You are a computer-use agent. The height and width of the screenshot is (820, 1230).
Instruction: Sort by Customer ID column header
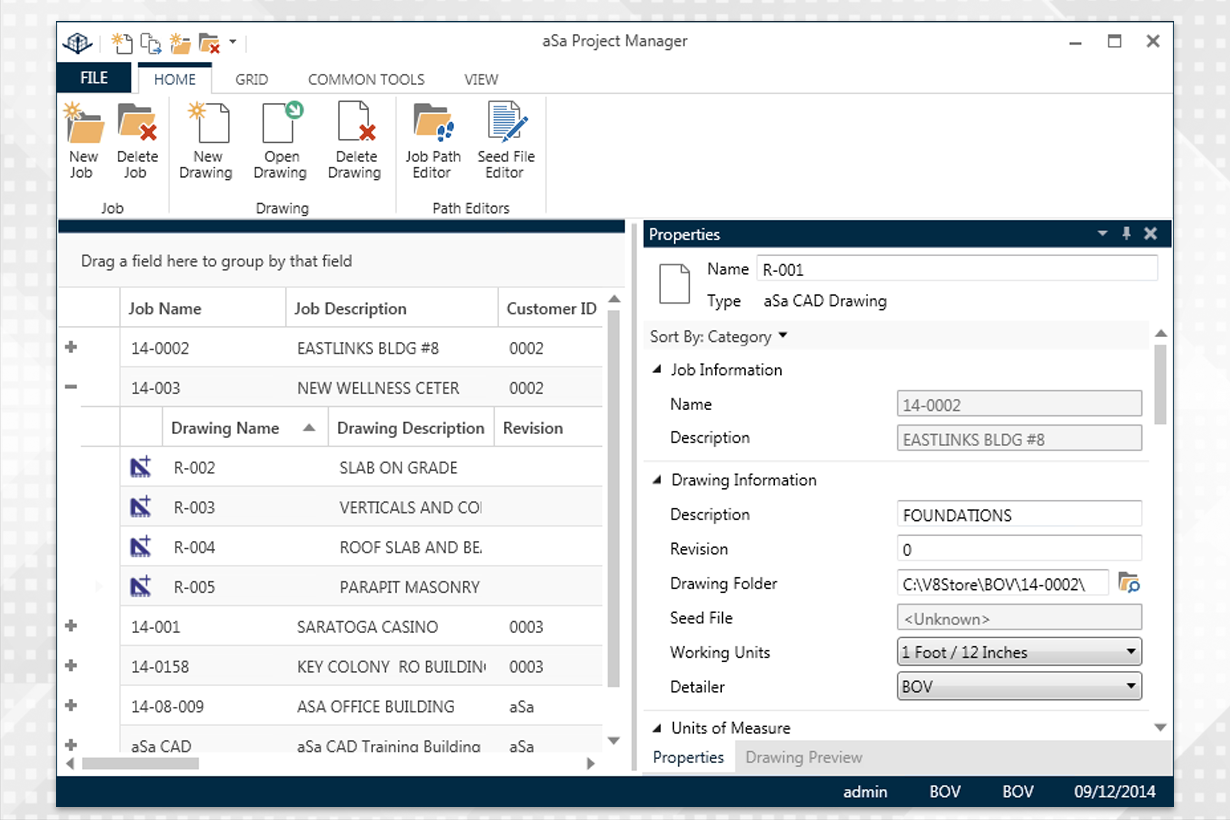tap(551, 308)
